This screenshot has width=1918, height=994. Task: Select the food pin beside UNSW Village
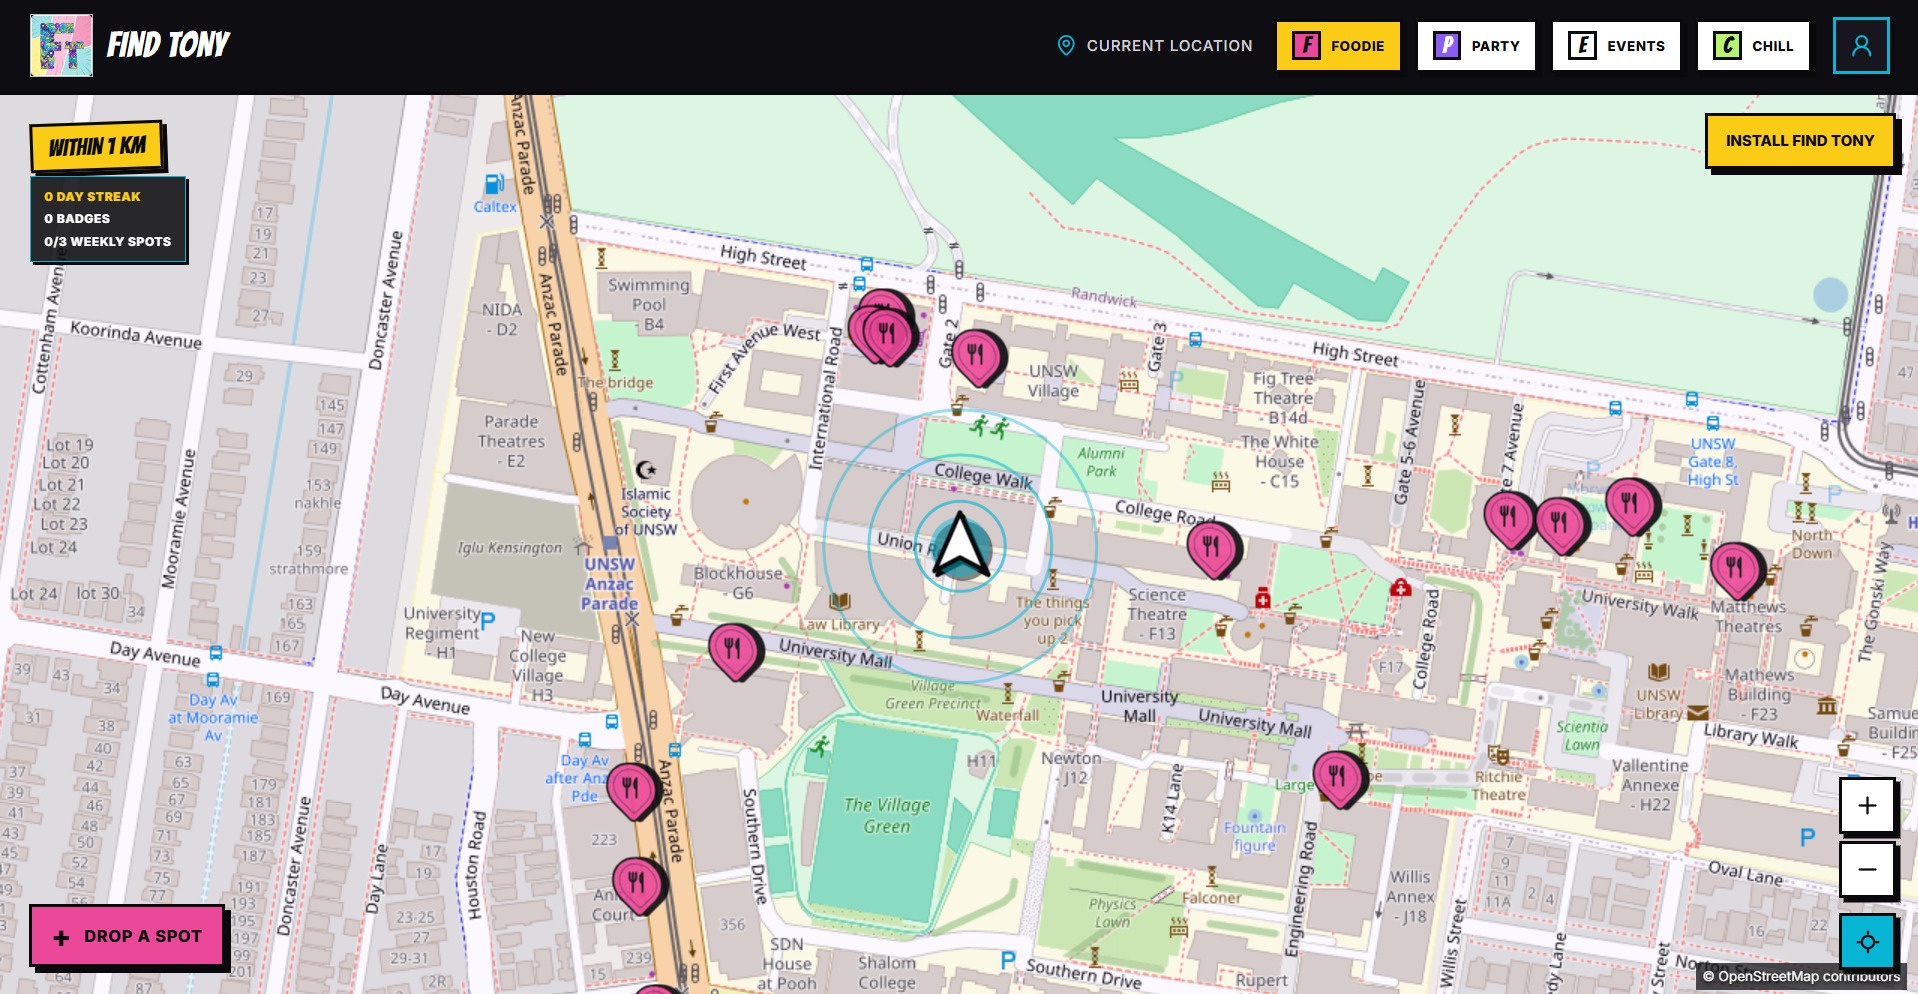click(x=977, y=357)
